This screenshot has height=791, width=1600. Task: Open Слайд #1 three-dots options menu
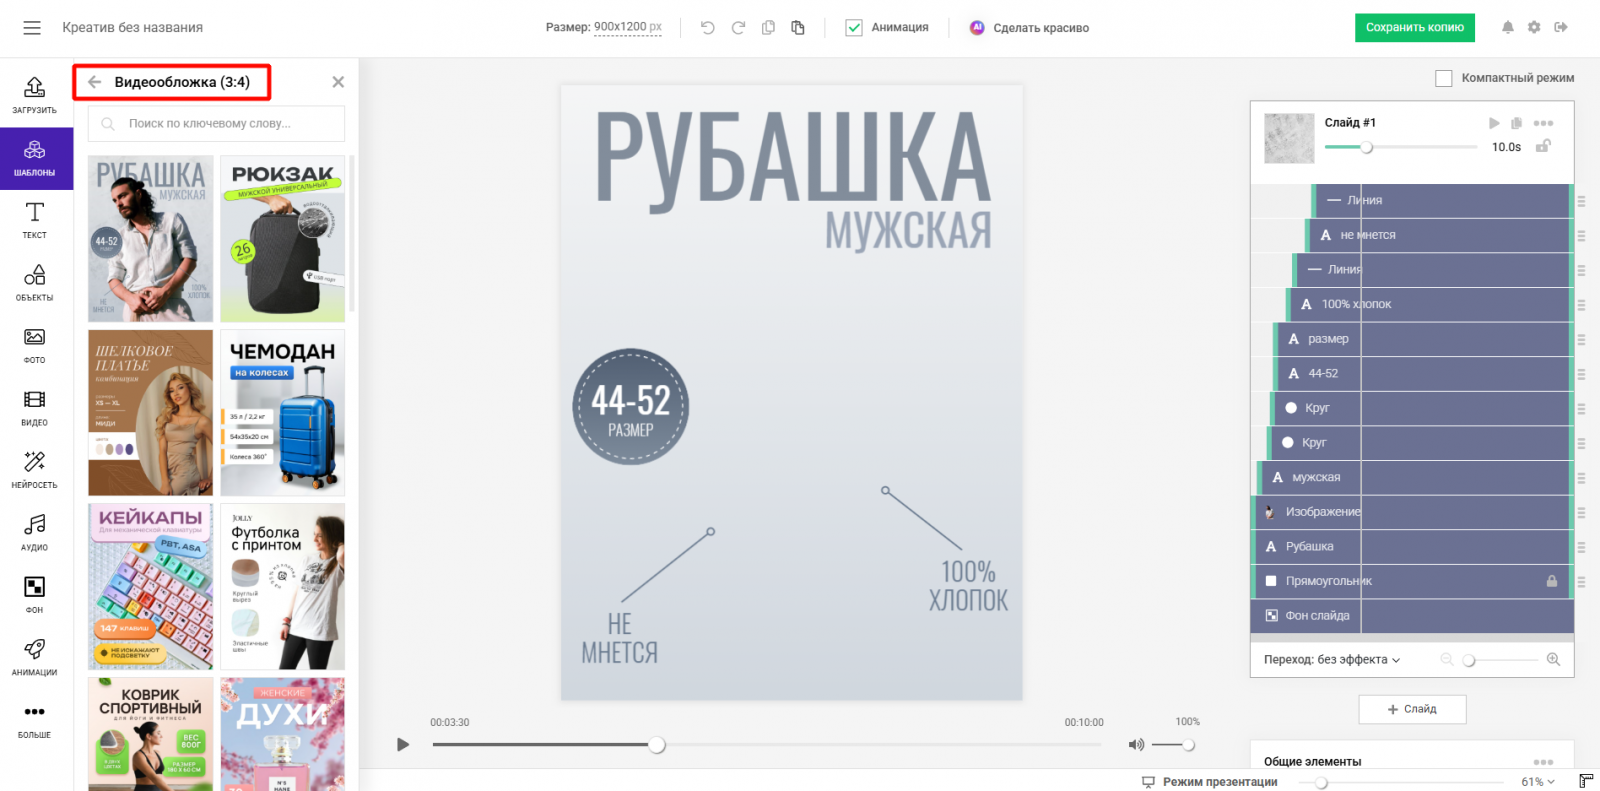point(1543,123)
